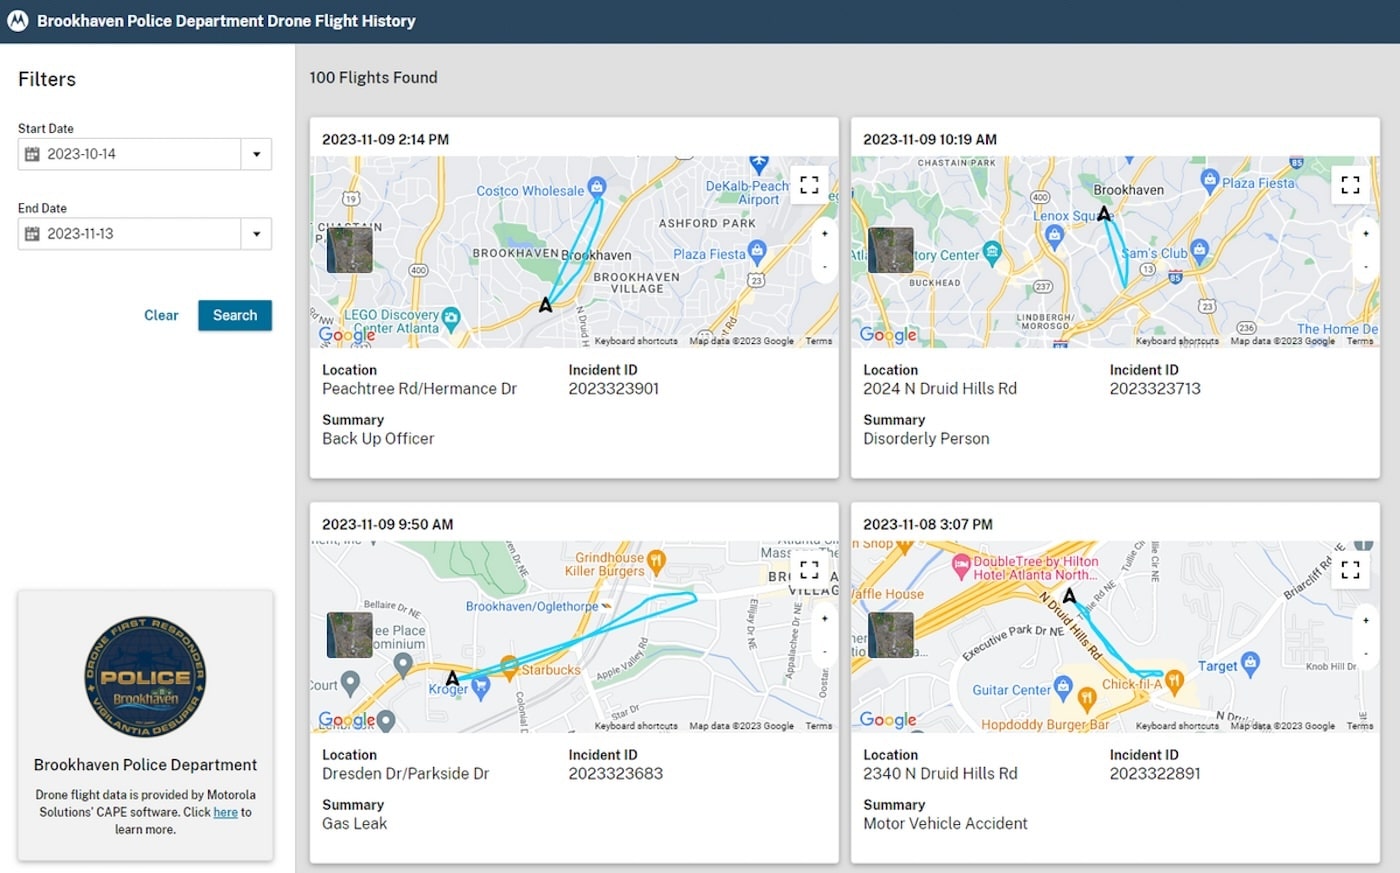
Task: Click the Motorola logo in header
Action: click(17, 20)
